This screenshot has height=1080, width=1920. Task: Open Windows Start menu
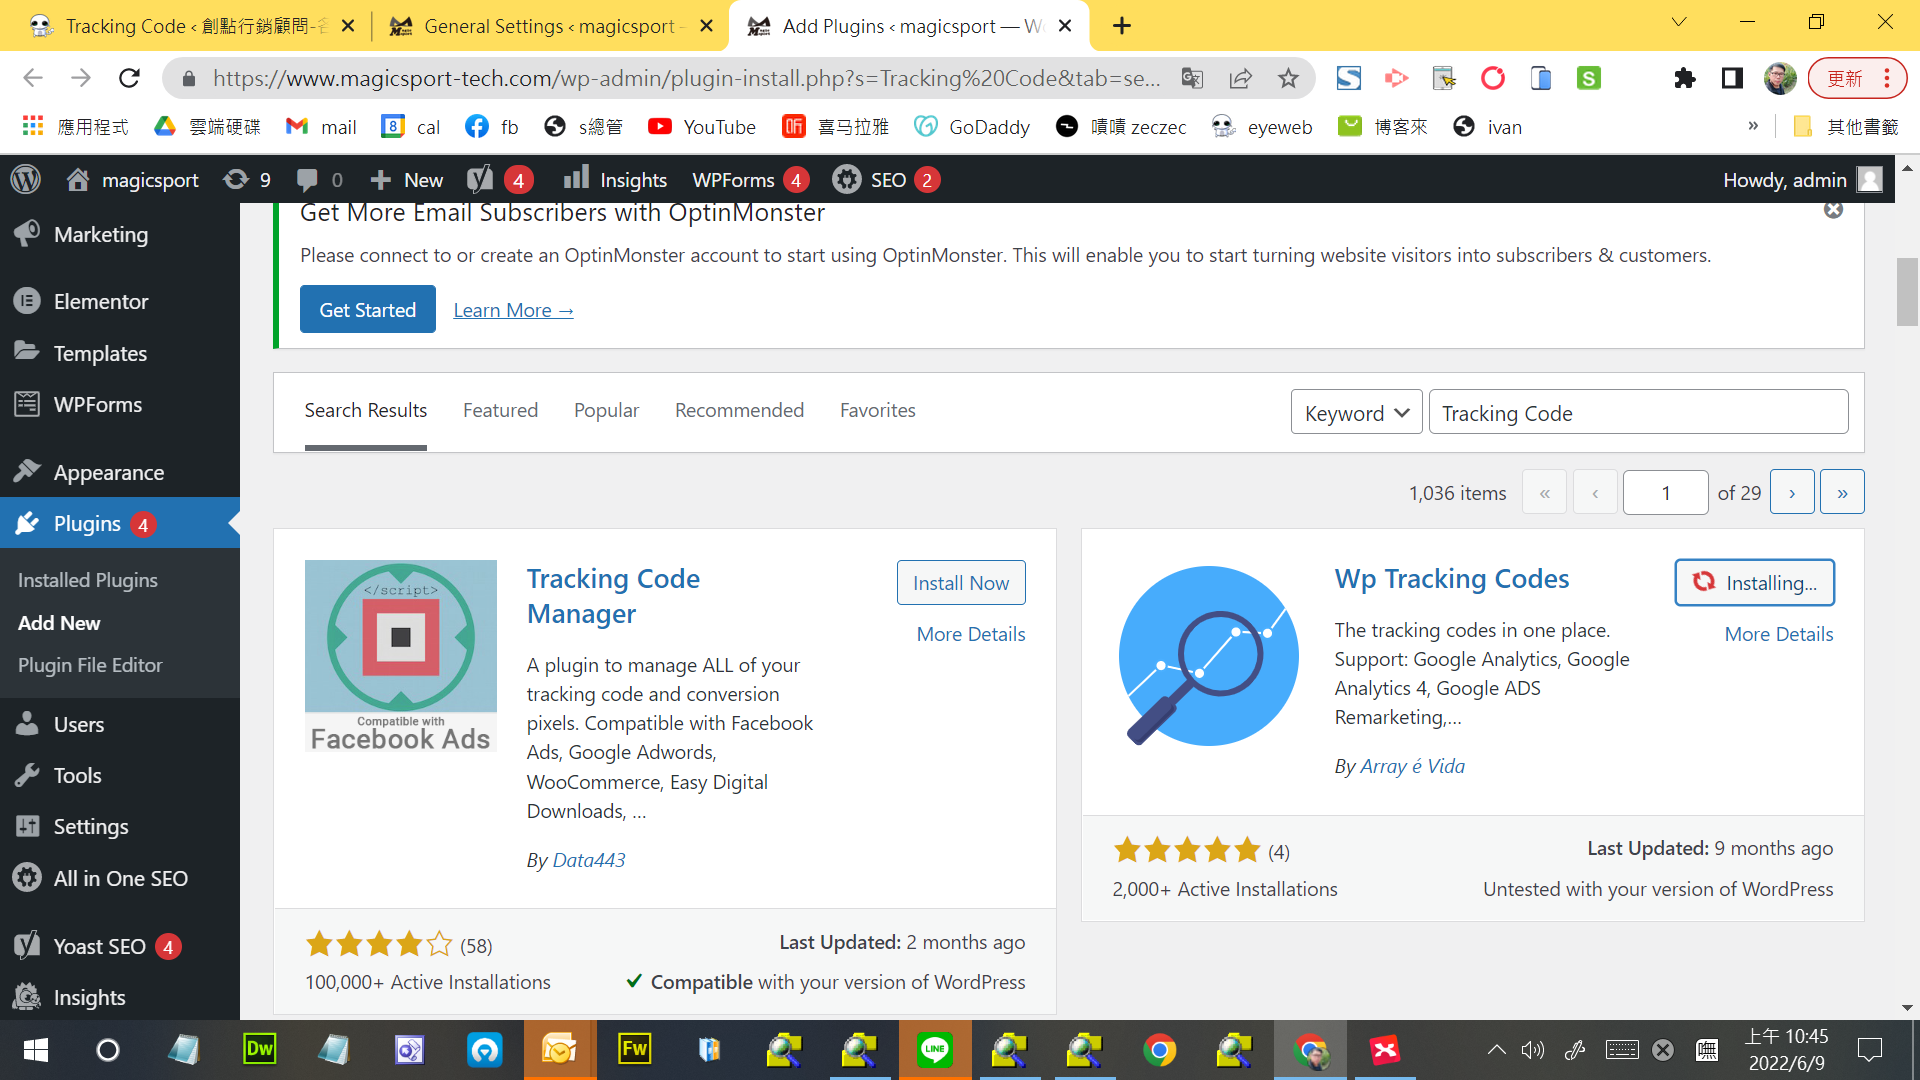coord(36,1050)
